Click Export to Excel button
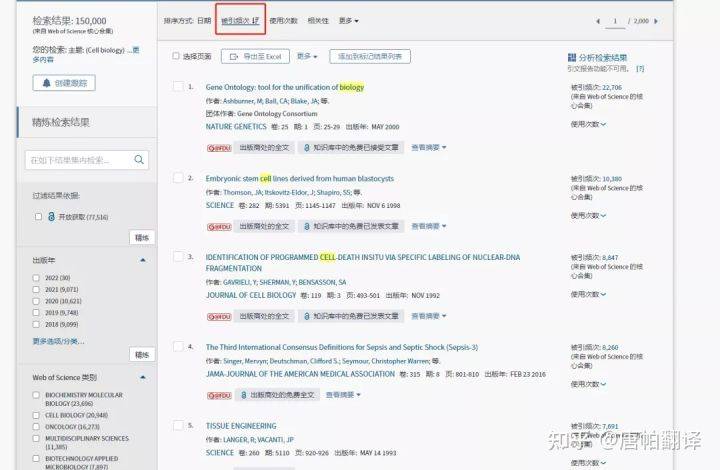The width and height of the screenshot is (720, 470). (x=255, y=56)
